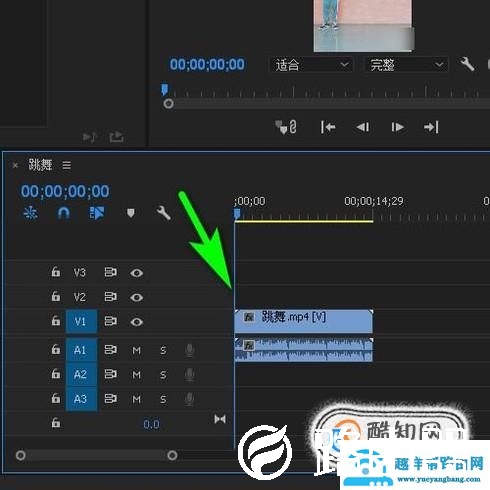
Task: Select the V2 track label
Action: click(80, 297)
